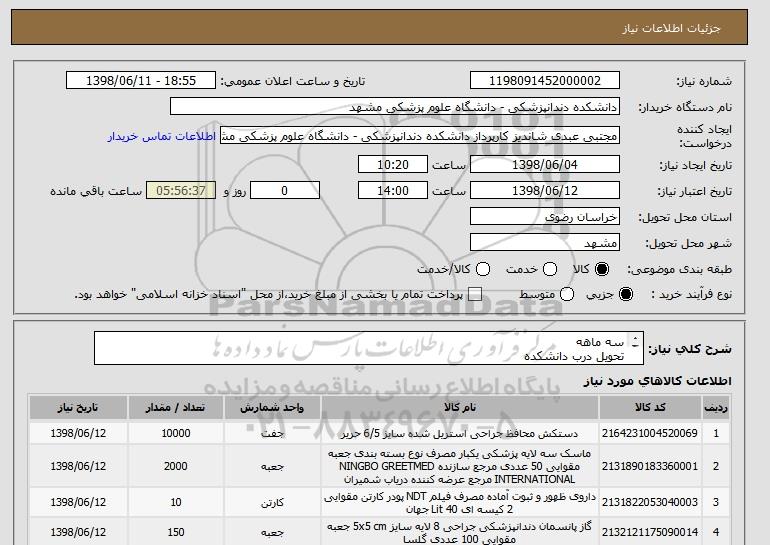Click the need number field 1198091452000002
This screenshot has height=545, width=770.
545,81
